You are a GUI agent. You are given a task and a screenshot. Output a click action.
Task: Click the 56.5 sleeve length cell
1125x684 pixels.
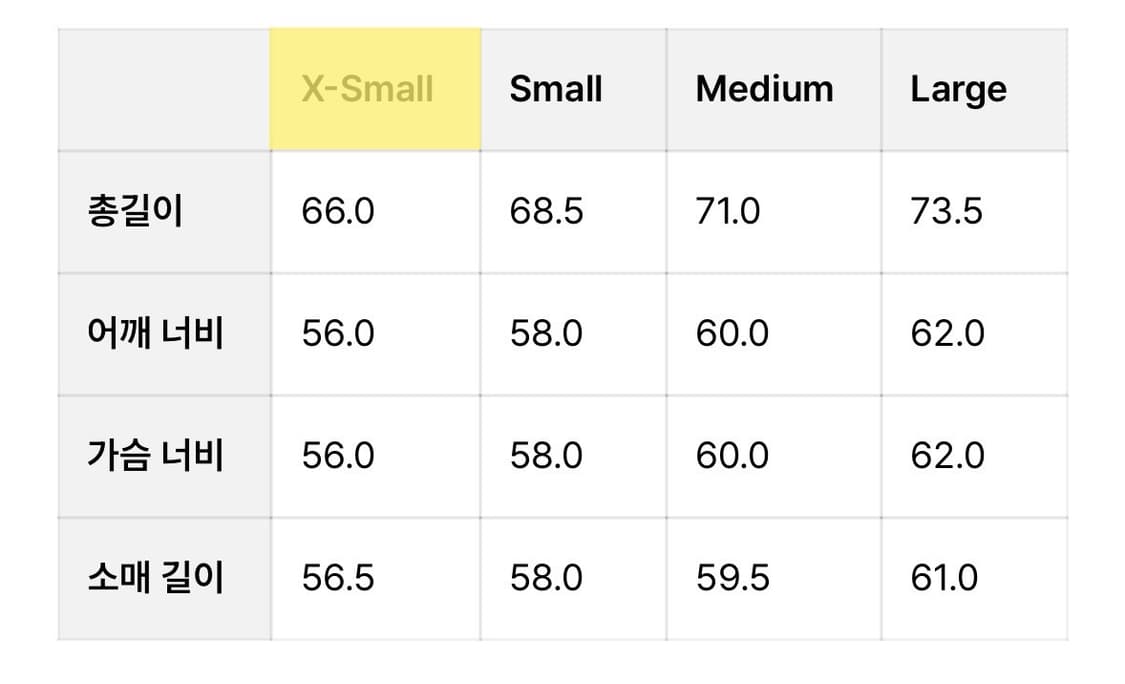[x=338, y=578]
